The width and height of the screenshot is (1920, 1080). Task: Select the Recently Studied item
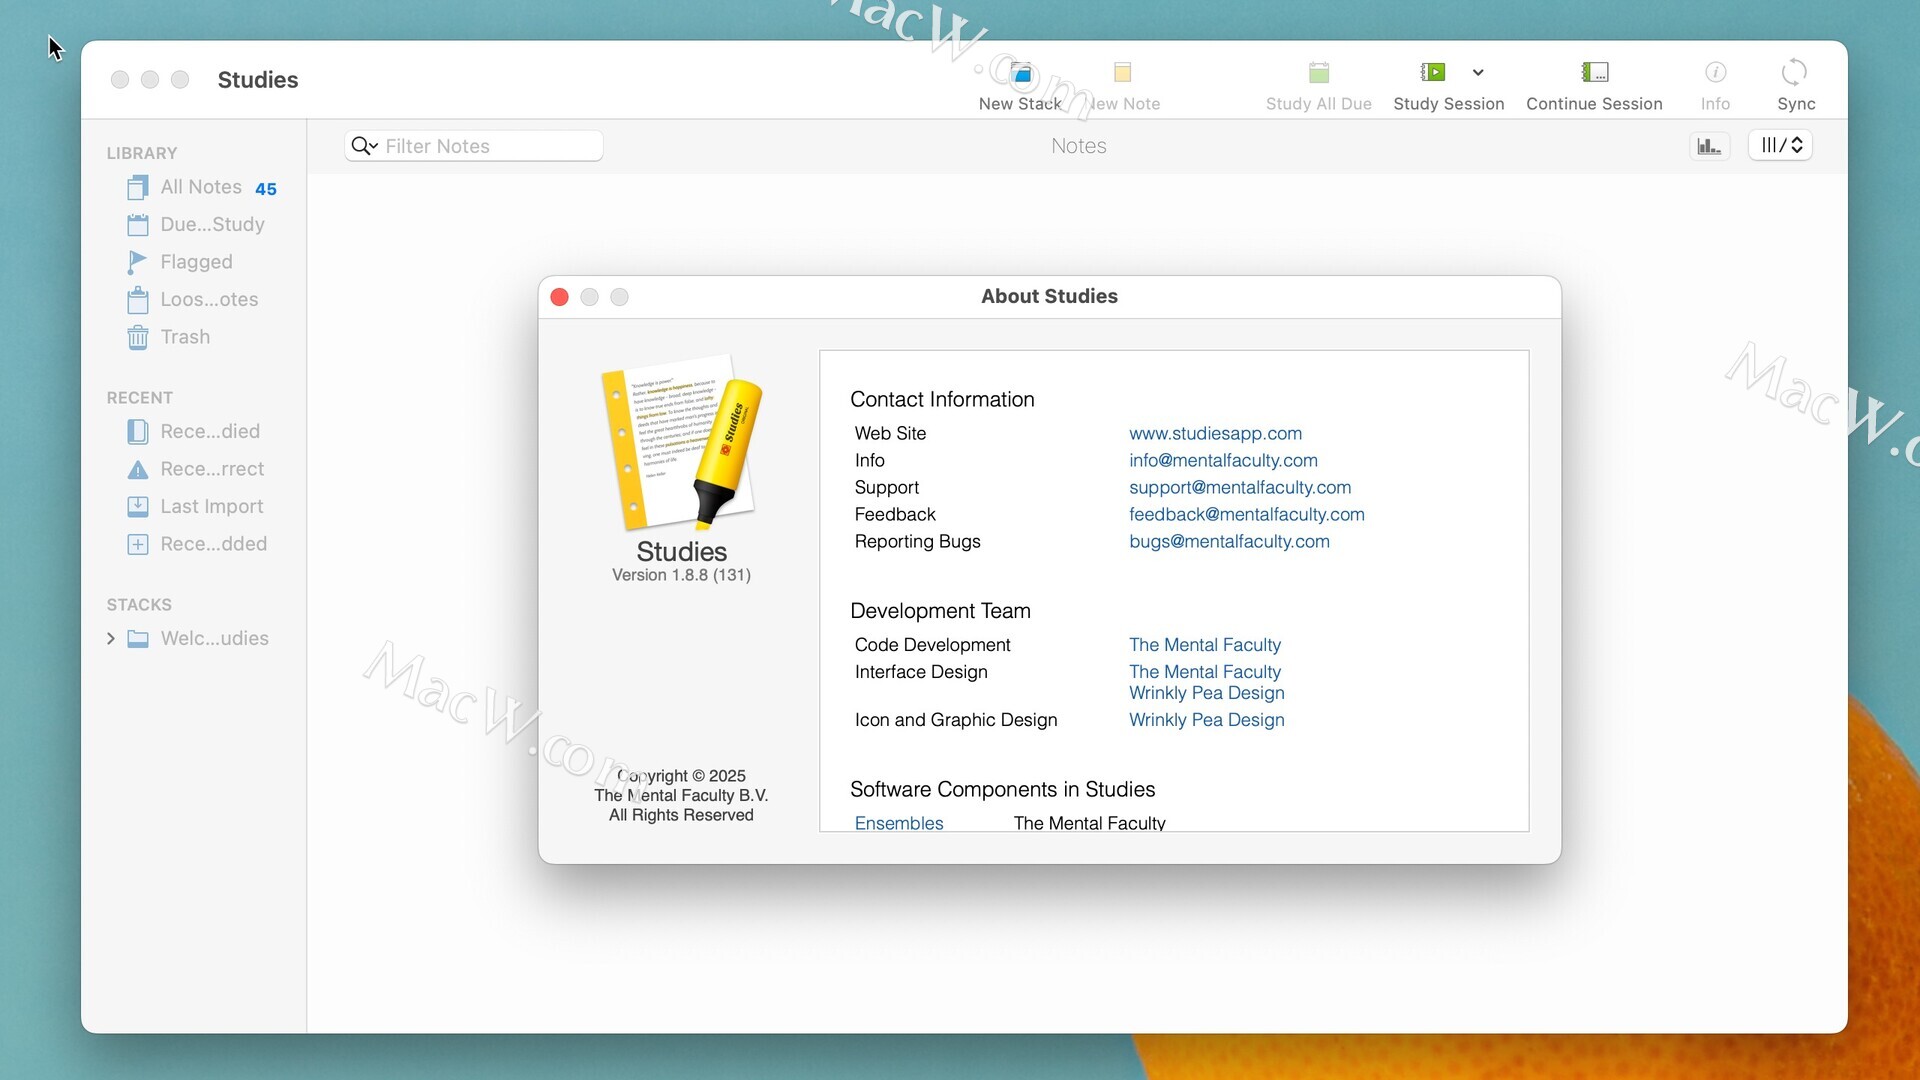pyautogui.click(x=195, y=432)
